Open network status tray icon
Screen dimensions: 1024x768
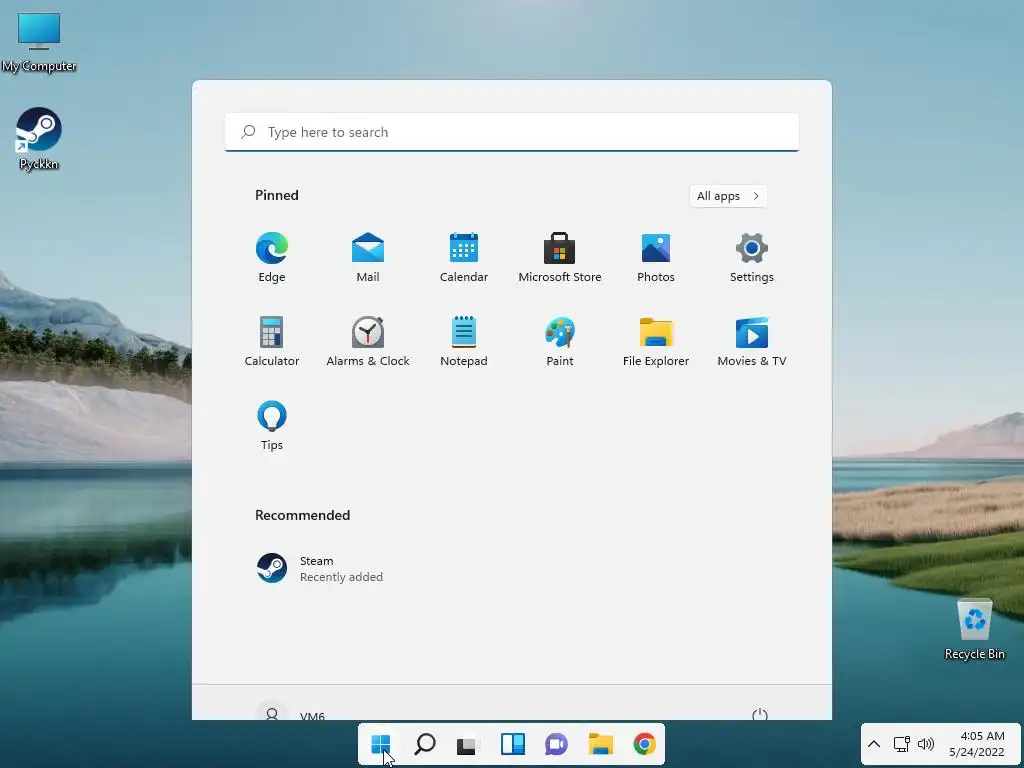902,744
